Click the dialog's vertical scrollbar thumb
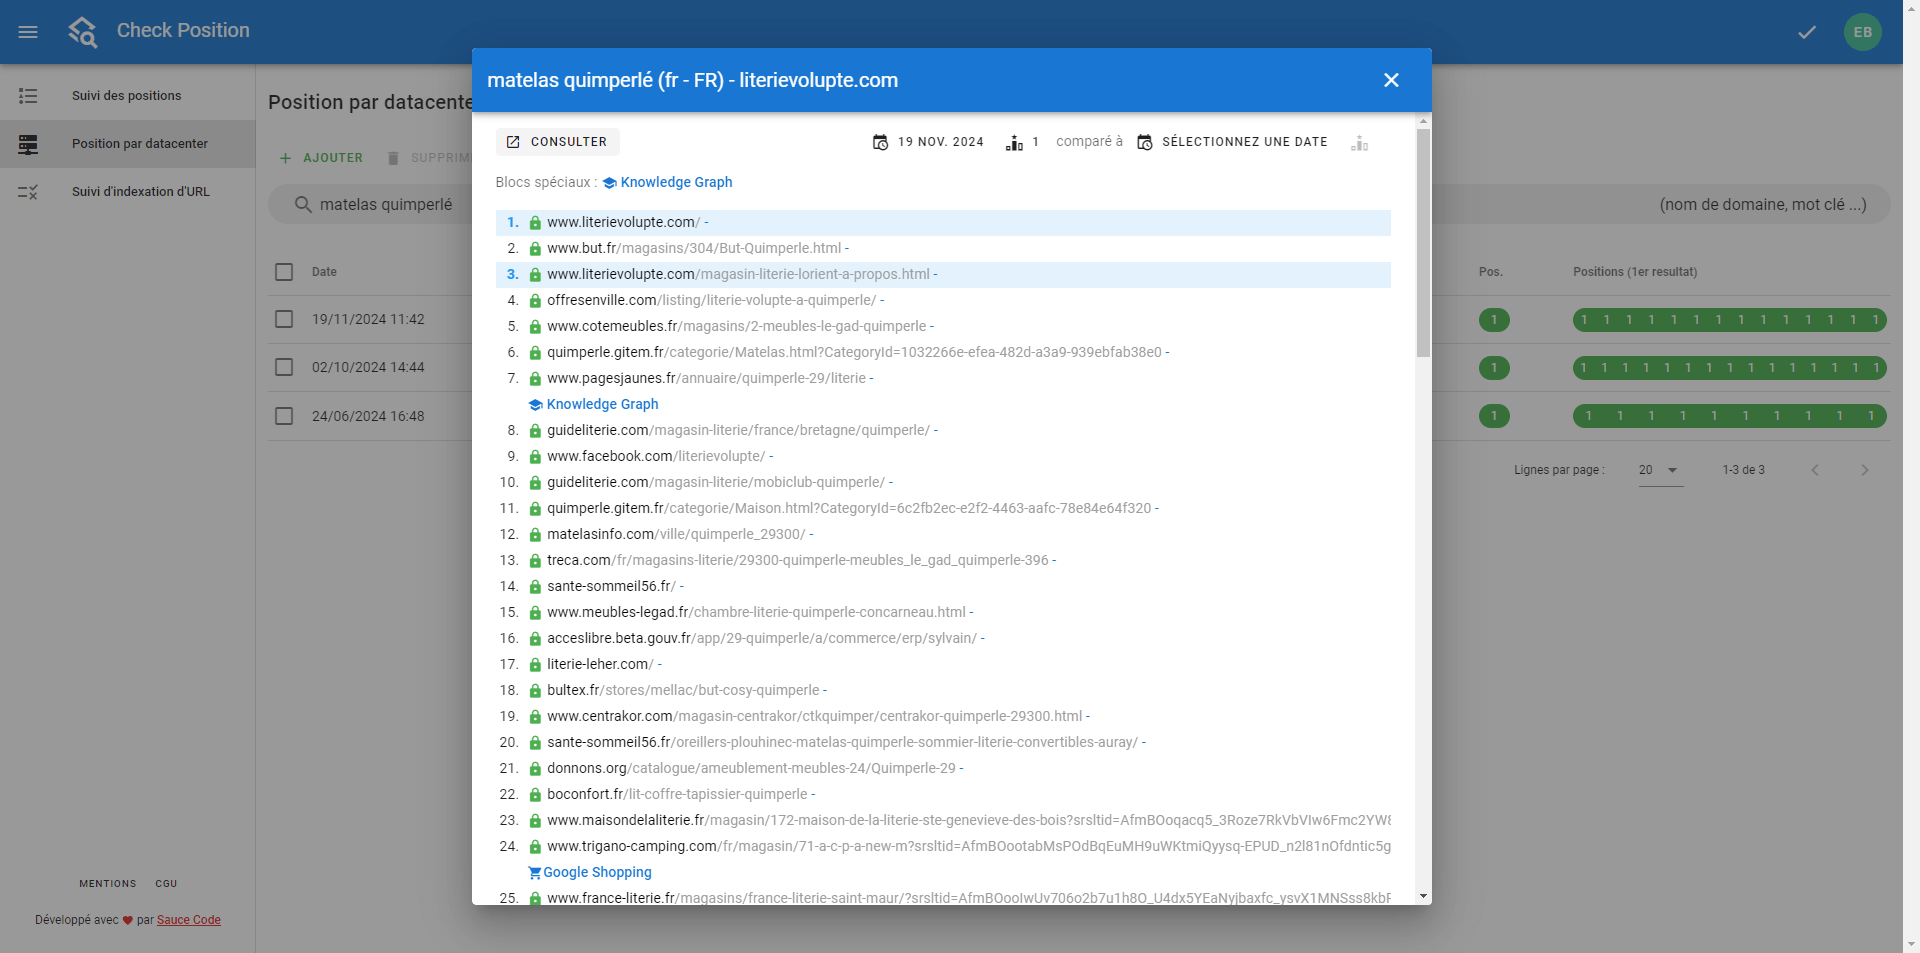Image resolution: width=1920 pixels, height=953 pixels. click(x=1423, y=242)
